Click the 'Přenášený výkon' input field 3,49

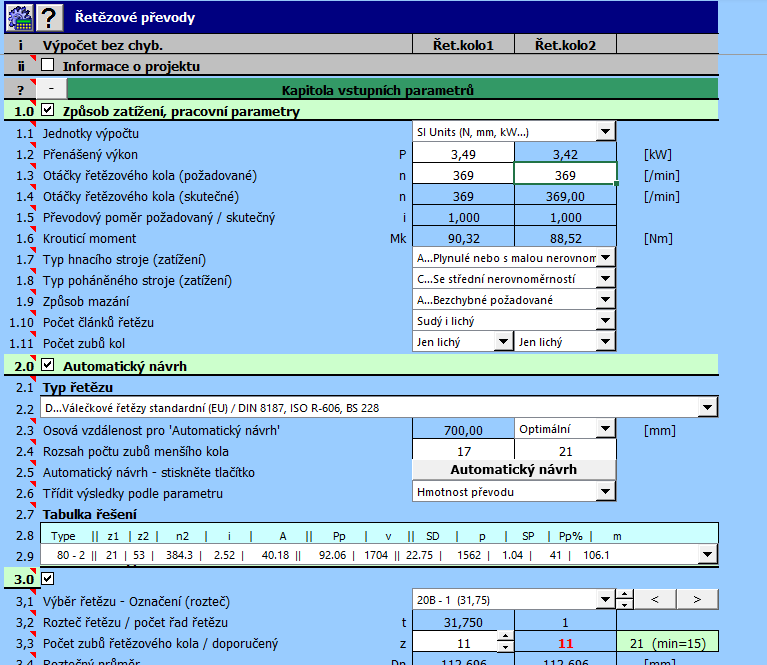pyautogui.click(x=463, y=154)
